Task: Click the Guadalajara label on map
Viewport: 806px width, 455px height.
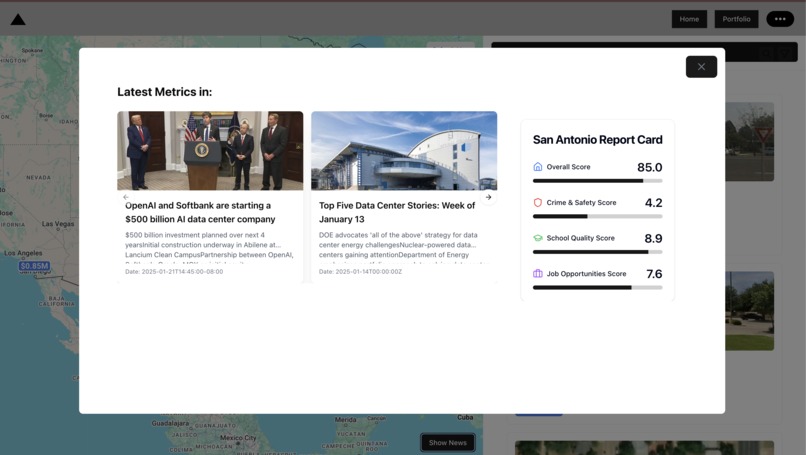Action: click(x=170, y=423)
